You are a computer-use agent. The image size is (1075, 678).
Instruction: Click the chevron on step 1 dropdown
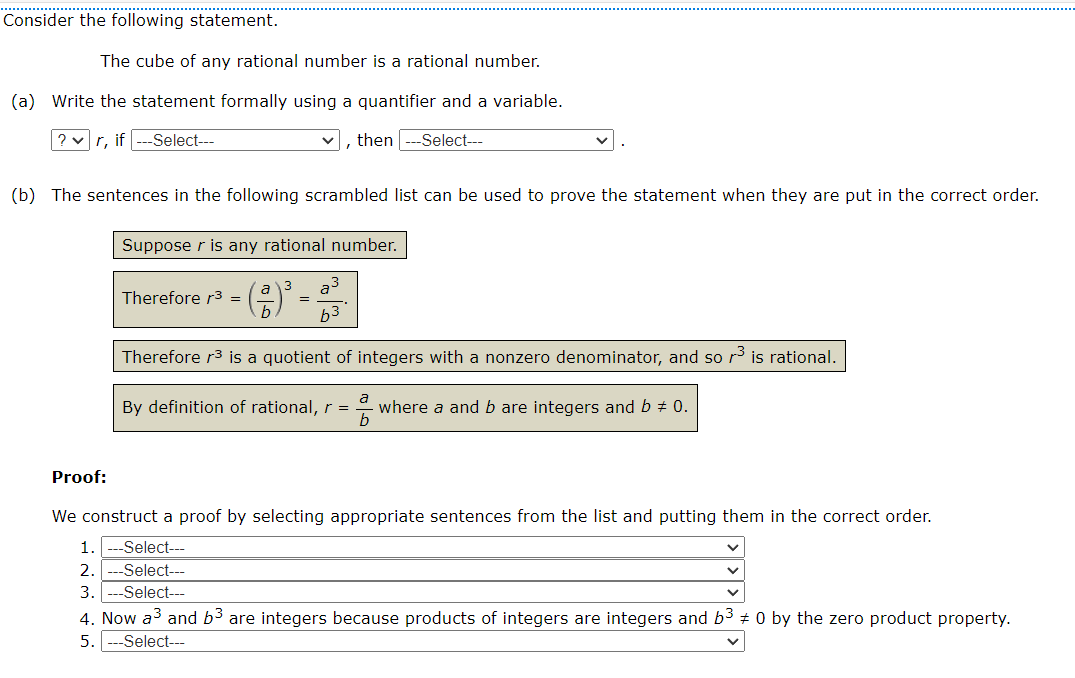pyautogui.click(x=735, y=547)
